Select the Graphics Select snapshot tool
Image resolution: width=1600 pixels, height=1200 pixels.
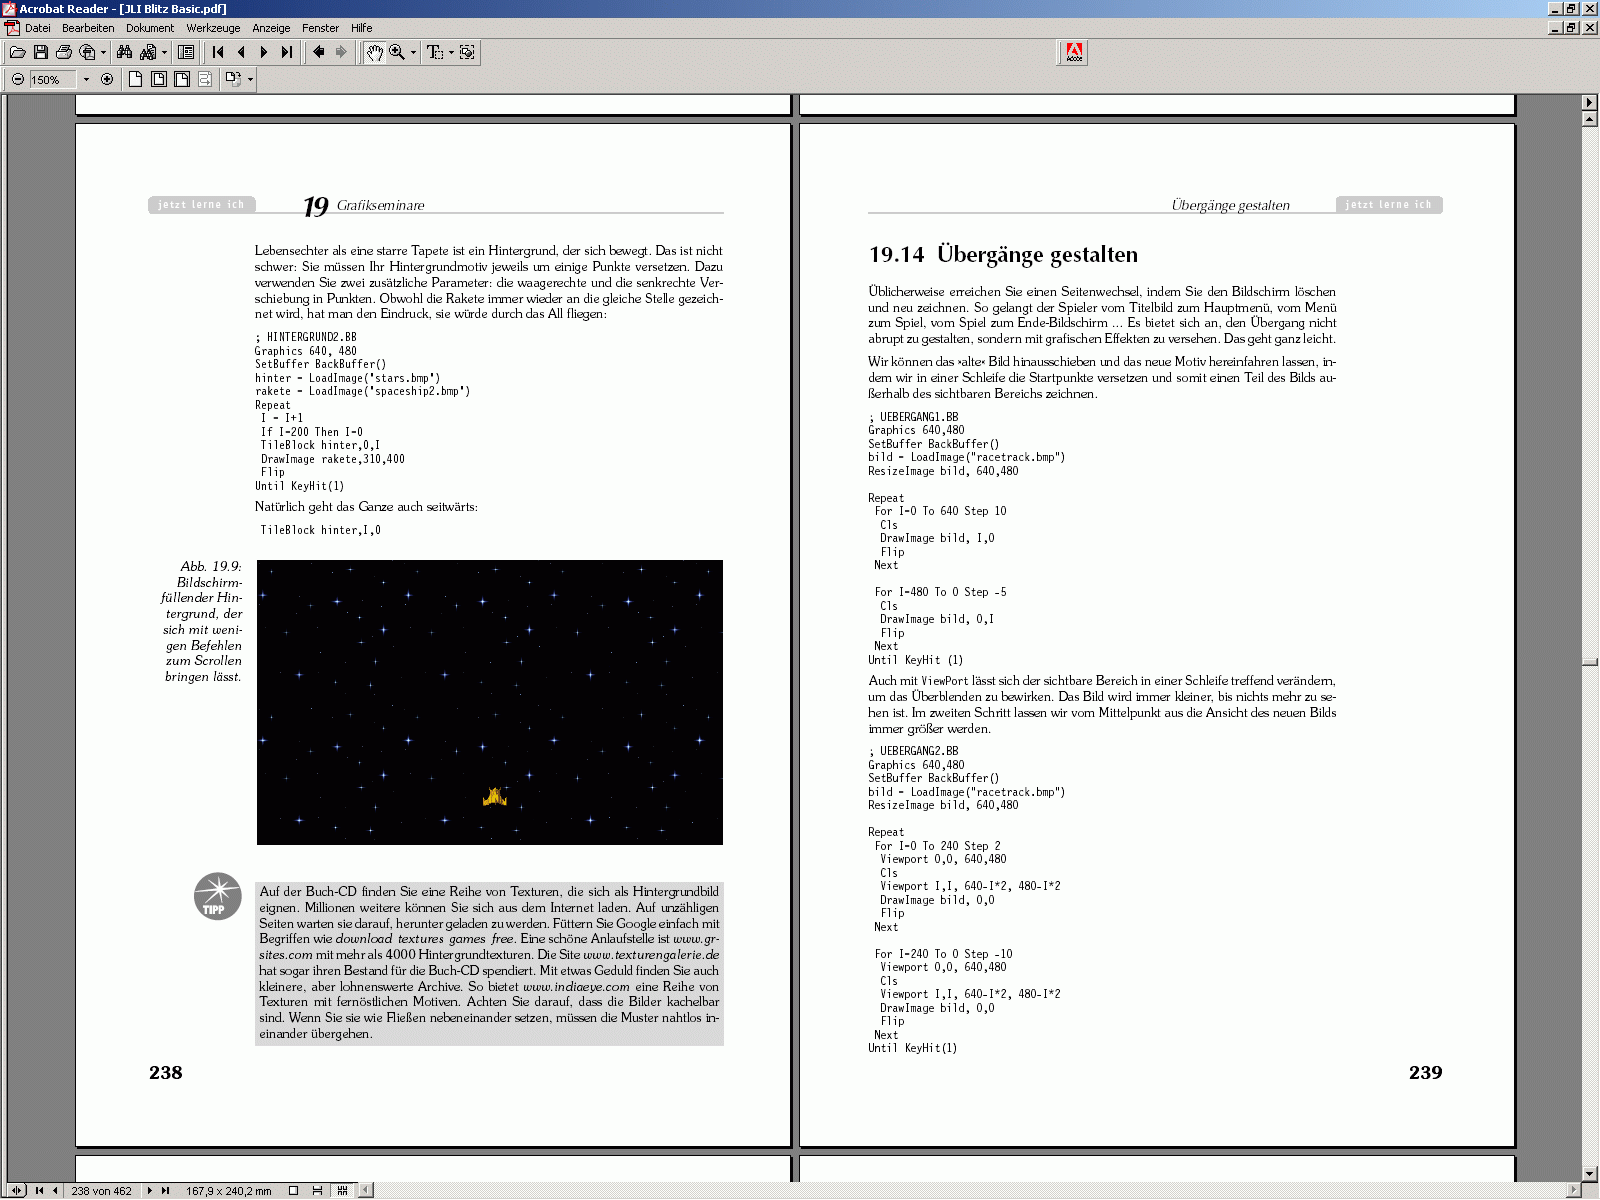click(x=467, y=52)
